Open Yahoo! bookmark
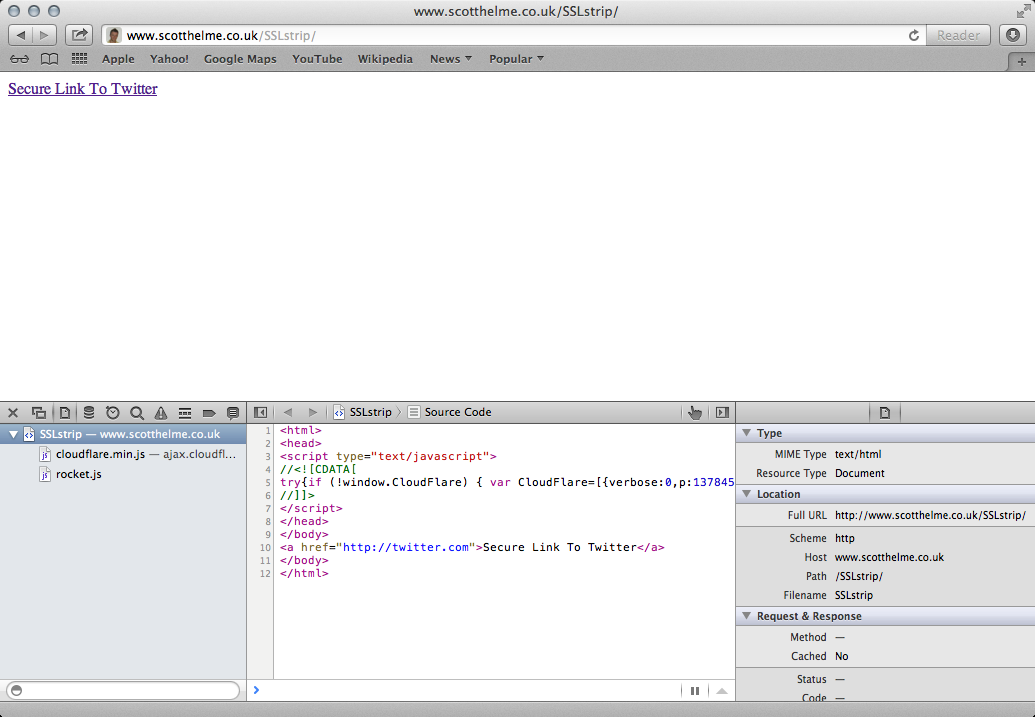The image size is (1035, 717). pos(169,59)
